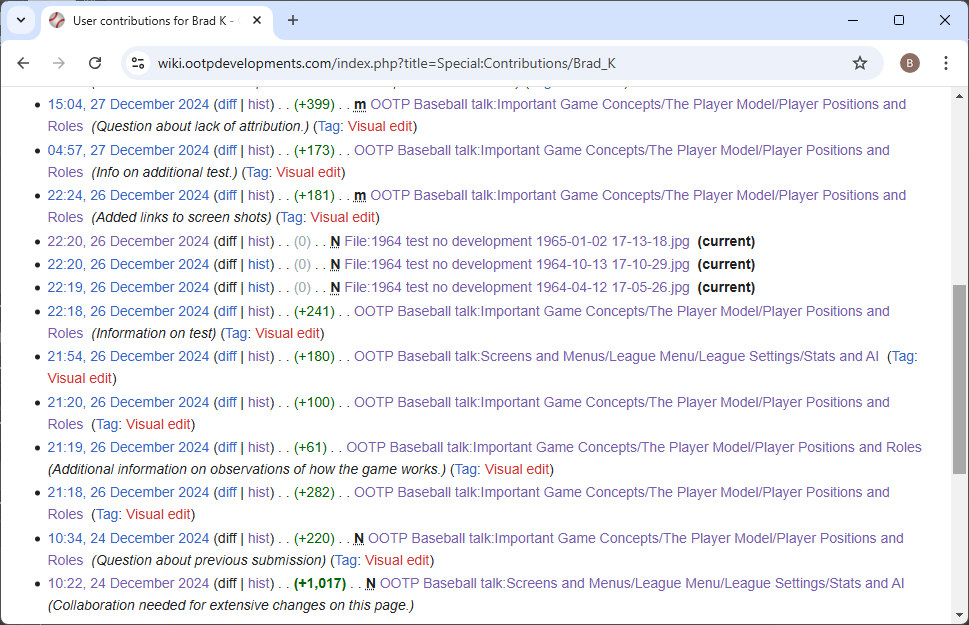Click Tag link in the 15:04 entry
Viewport: 969px width, 625px height.
pos(329,127)
